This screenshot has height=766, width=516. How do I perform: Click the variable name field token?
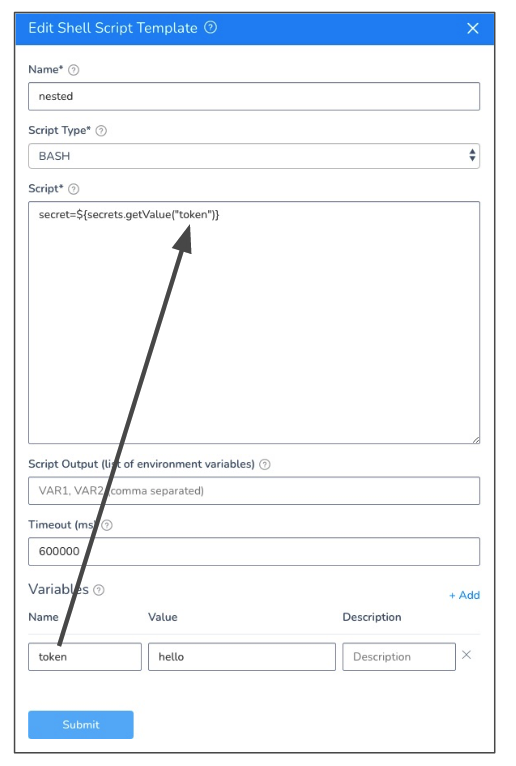(85, 657)
